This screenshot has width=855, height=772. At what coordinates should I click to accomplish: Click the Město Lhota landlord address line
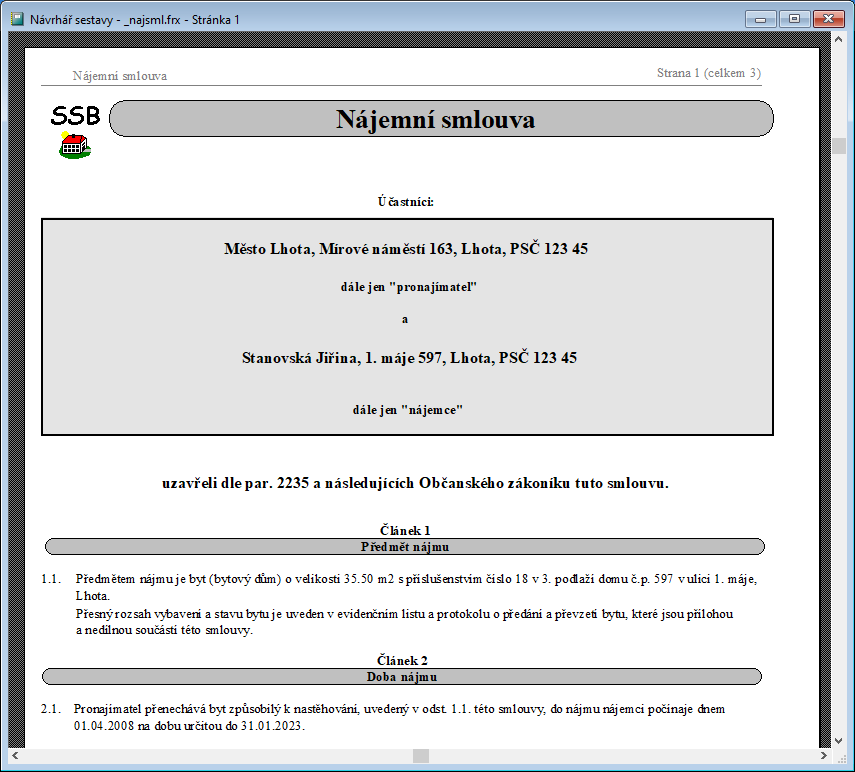click(x=405, y=249)
